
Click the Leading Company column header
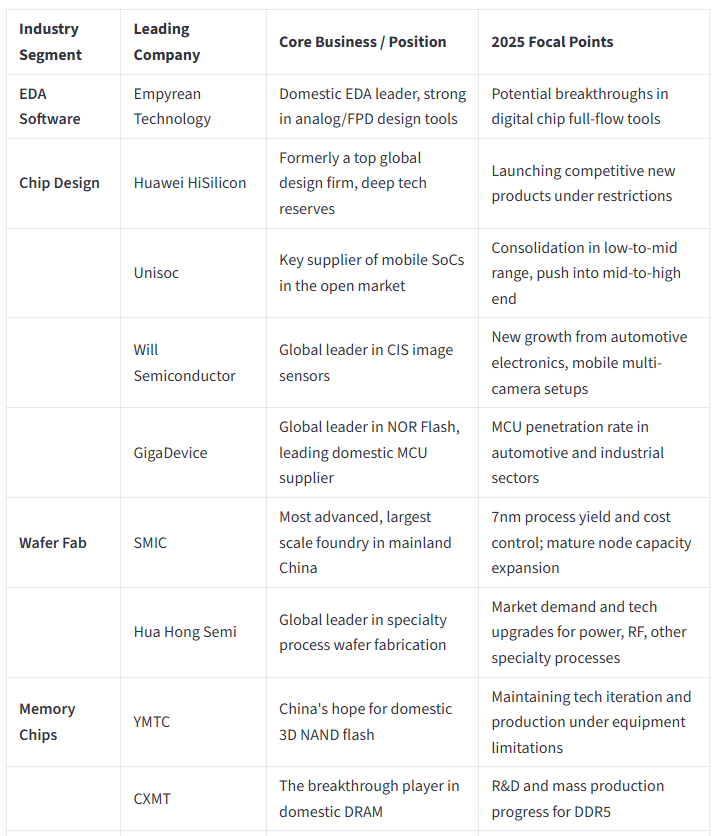coord(166,42)
